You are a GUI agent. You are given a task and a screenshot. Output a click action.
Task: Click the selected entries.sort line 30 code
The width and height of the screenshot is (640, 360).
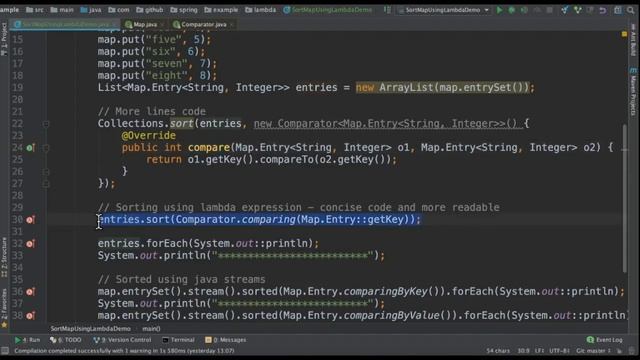[x=259, y=220]
